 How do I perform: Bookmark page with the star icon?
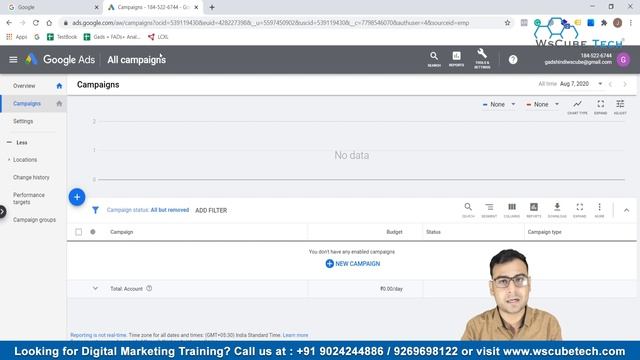(507, 23)
